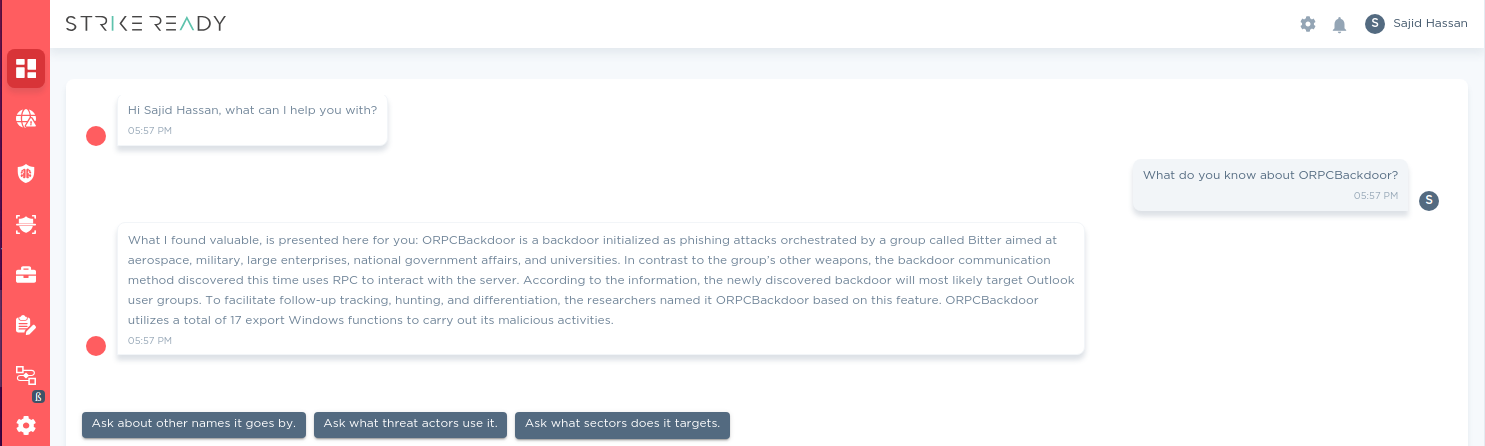1485x446 pixels.
Task: Click the StrikeReady logo
Action: point(146,24)
